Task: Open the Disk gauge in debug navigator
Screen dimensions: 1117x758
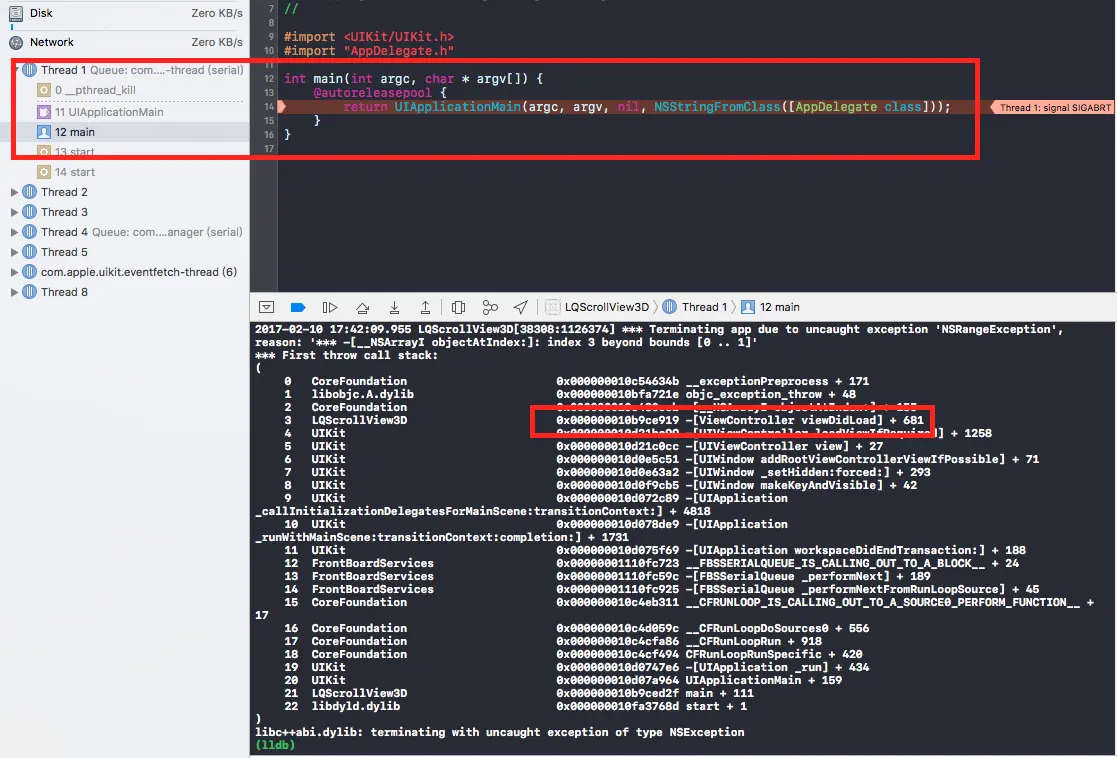Action: pyautogui.click(x=125, y=14)
